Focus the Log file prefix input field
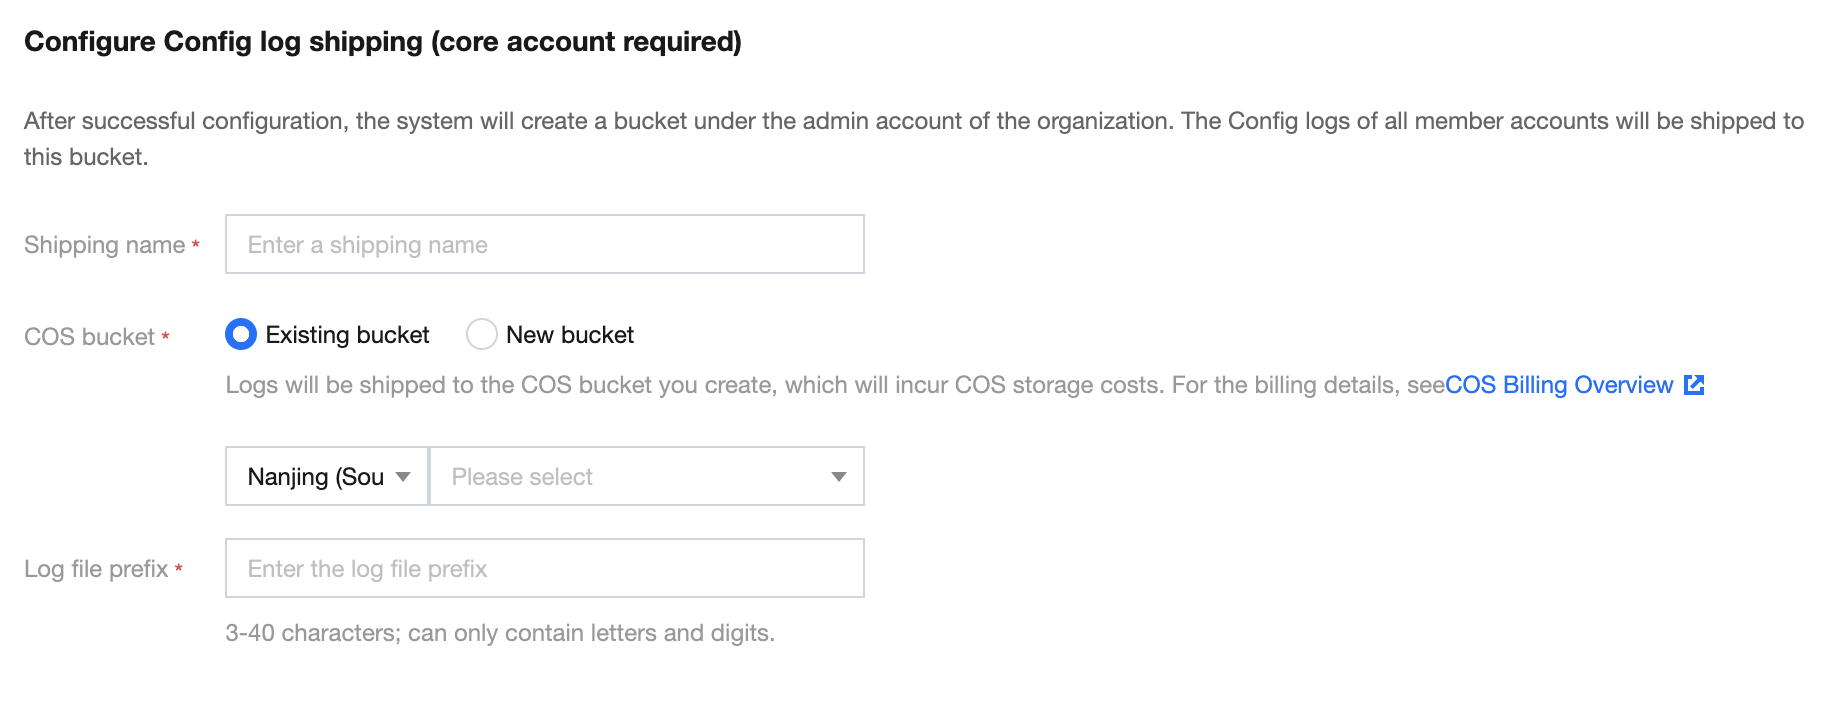 coord(544,568)
